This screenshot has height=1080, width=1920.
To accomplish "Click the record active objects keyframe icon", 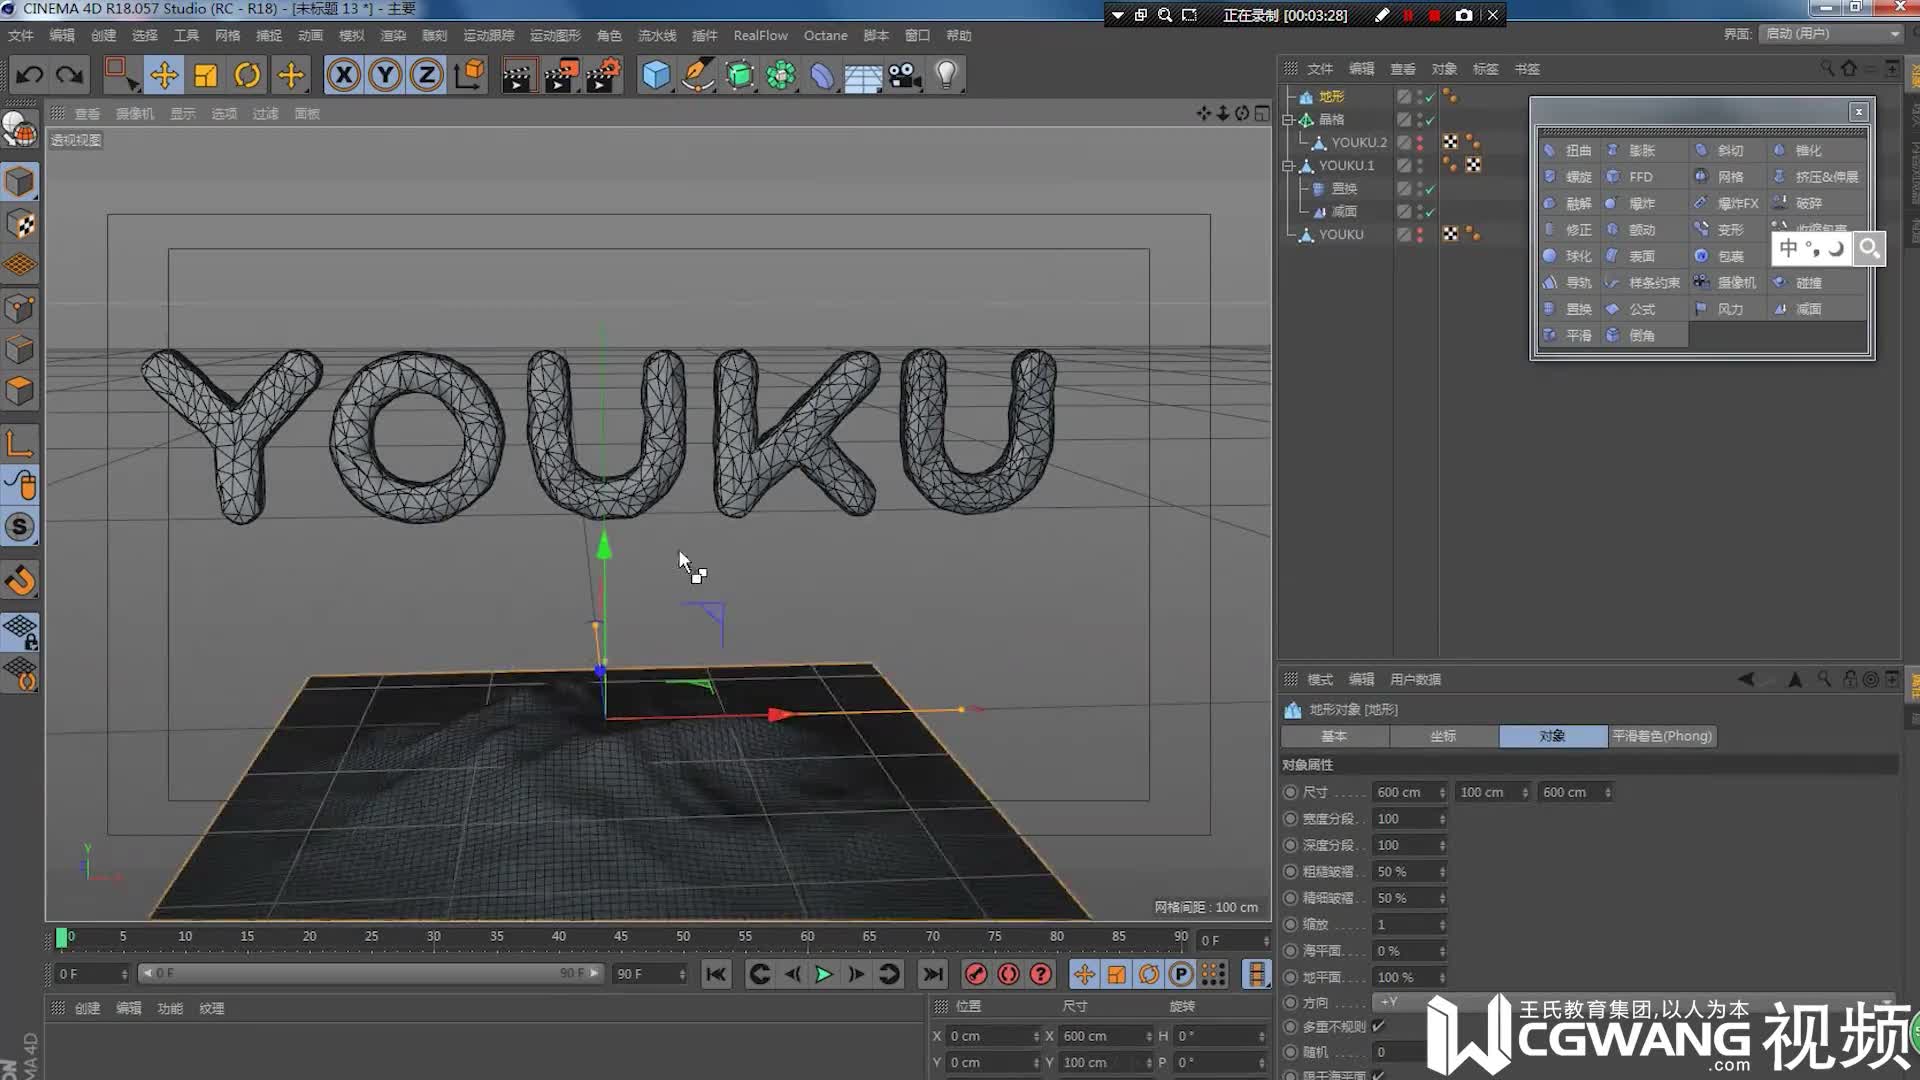I will point(976,974).
